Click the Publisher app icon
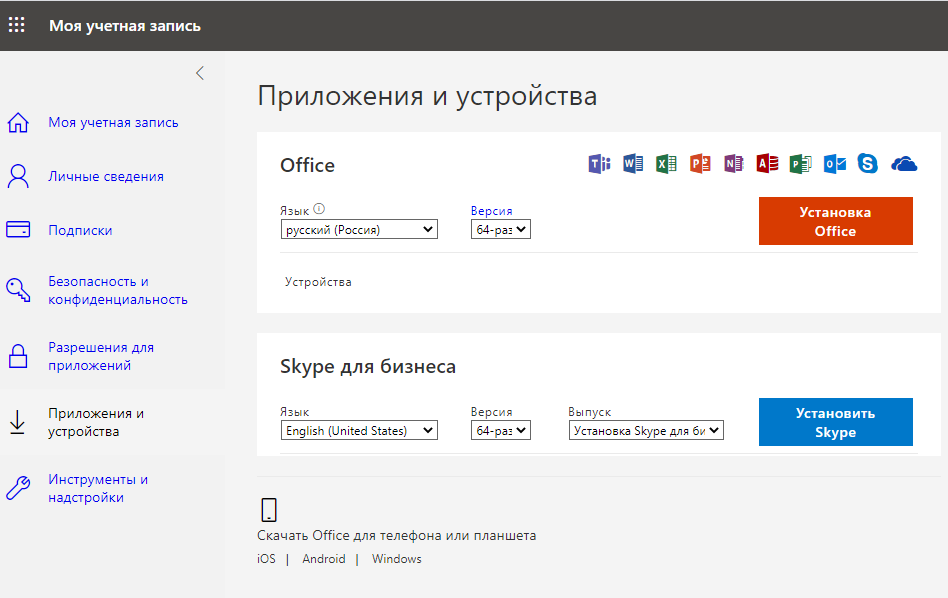Viewport: 948px width, 598px height. click(x=800, y=163)
